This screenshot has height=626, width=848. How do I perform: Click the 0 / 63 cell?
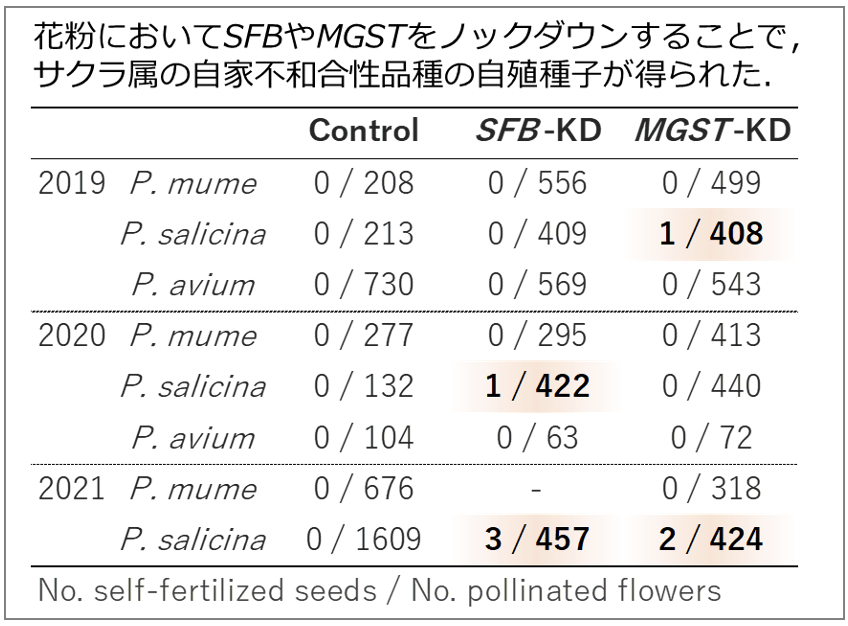[537, 437]
